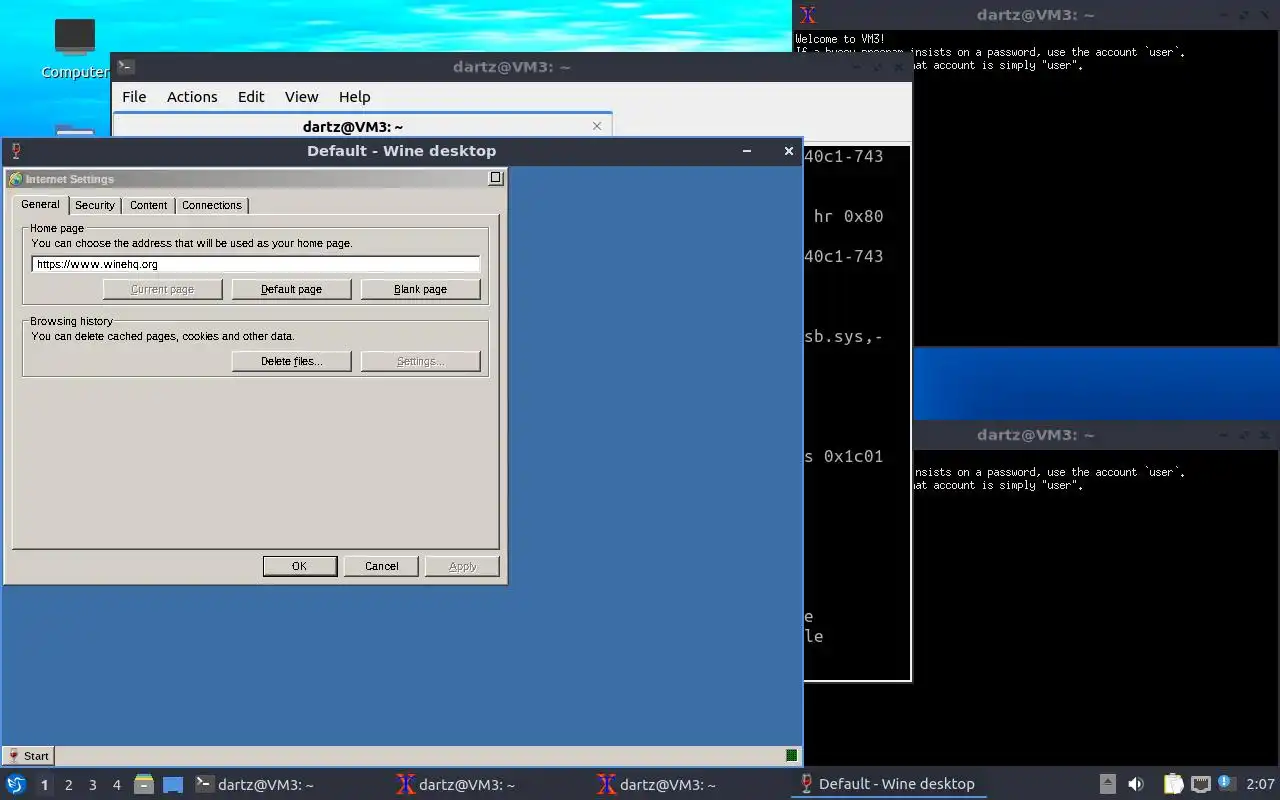
Task: Confirm Internet Settings with OK
Action: (x=300, y=566)
